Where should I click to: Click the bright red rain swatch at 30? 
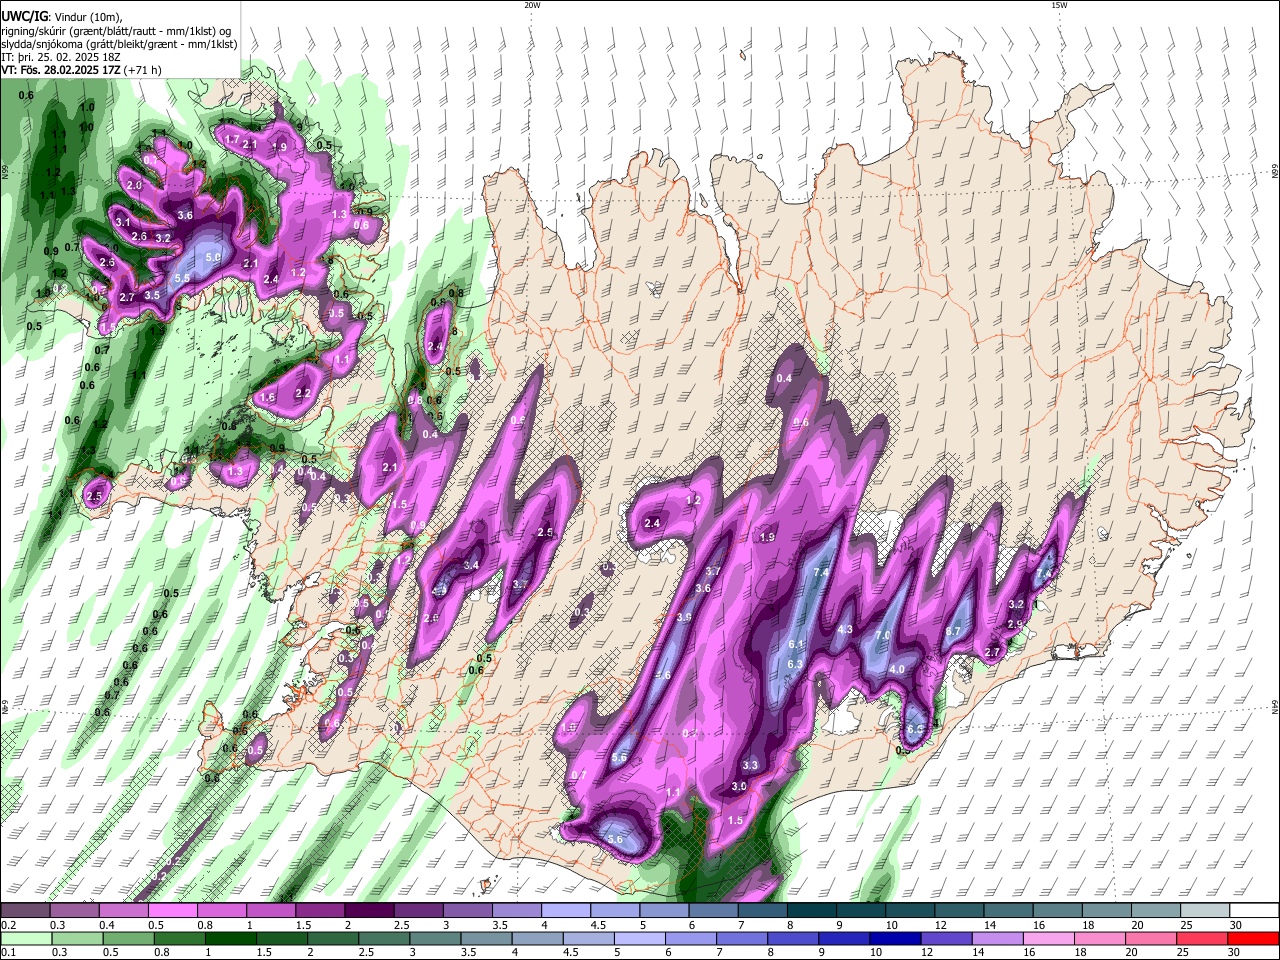point(1255,938)
